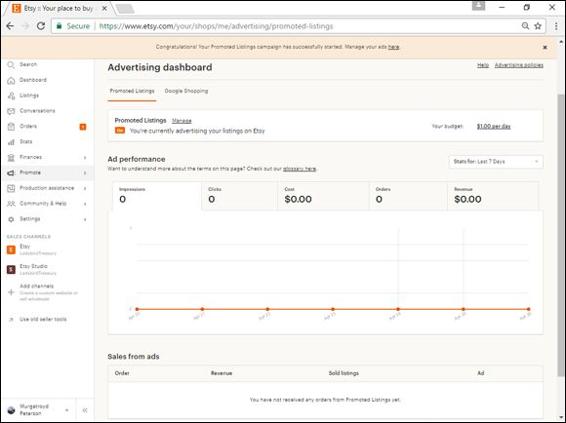Open the Help link
Viewport: 566px width, 423px height.
(483, 65)
